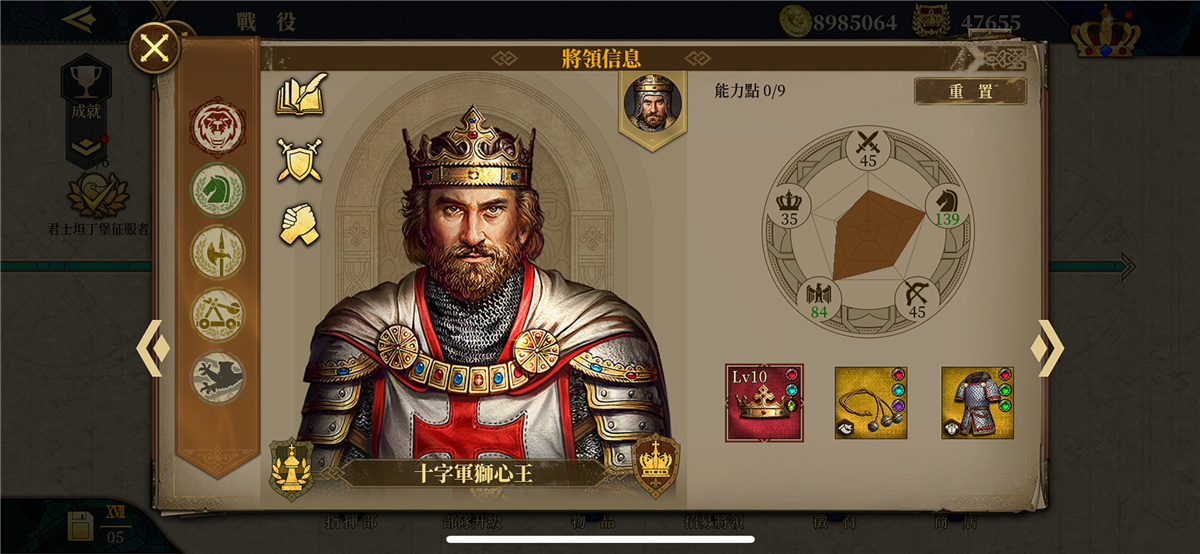
Task: Select the lion emblem troop category
Action: pos(218,126)
